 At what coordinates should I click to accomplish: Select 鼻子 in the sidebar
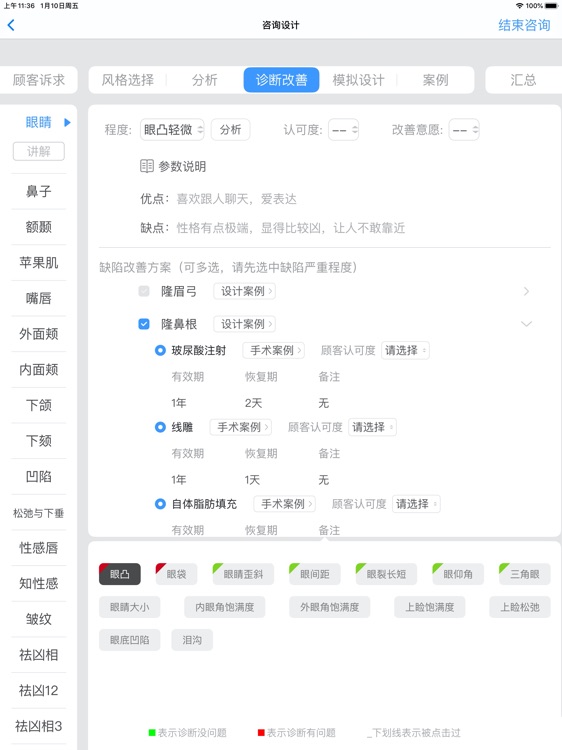point(39,191)
